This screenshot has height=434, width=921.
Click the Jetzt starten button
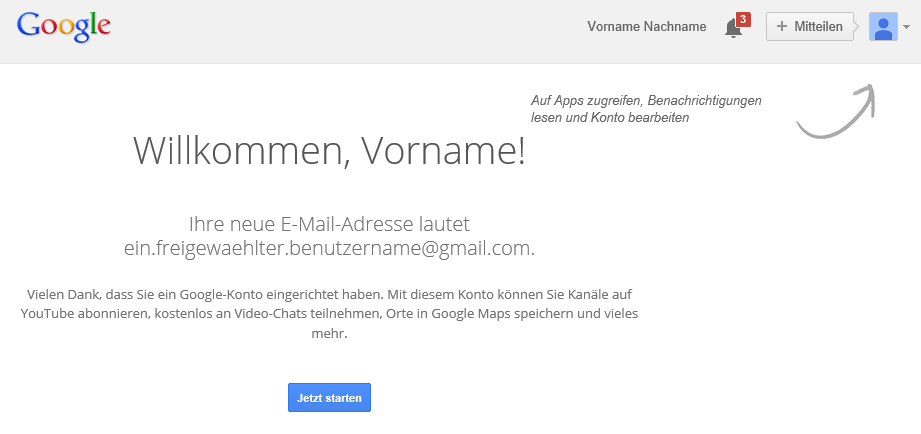(x=329, y=398)
